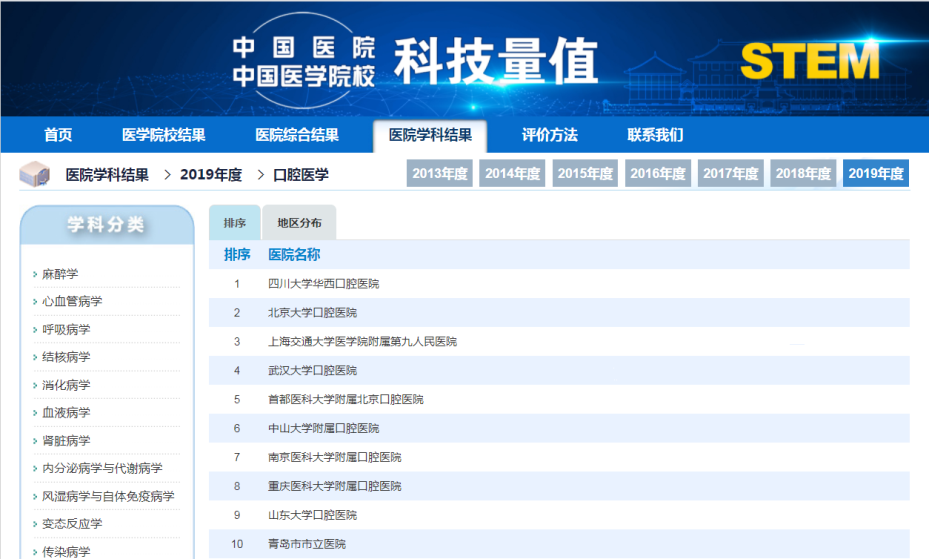929x559 pixels.
Task: Expand the 心血管病学 sidebar category
Action: (72, 301)
